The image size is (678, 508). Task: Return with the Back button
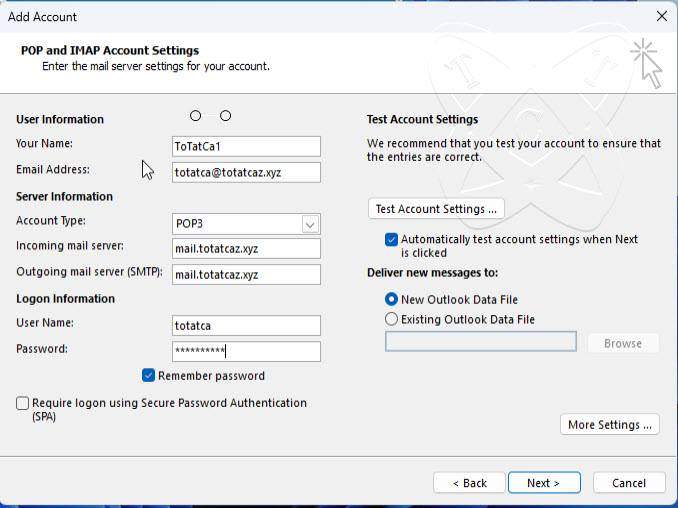coord(469,482)
